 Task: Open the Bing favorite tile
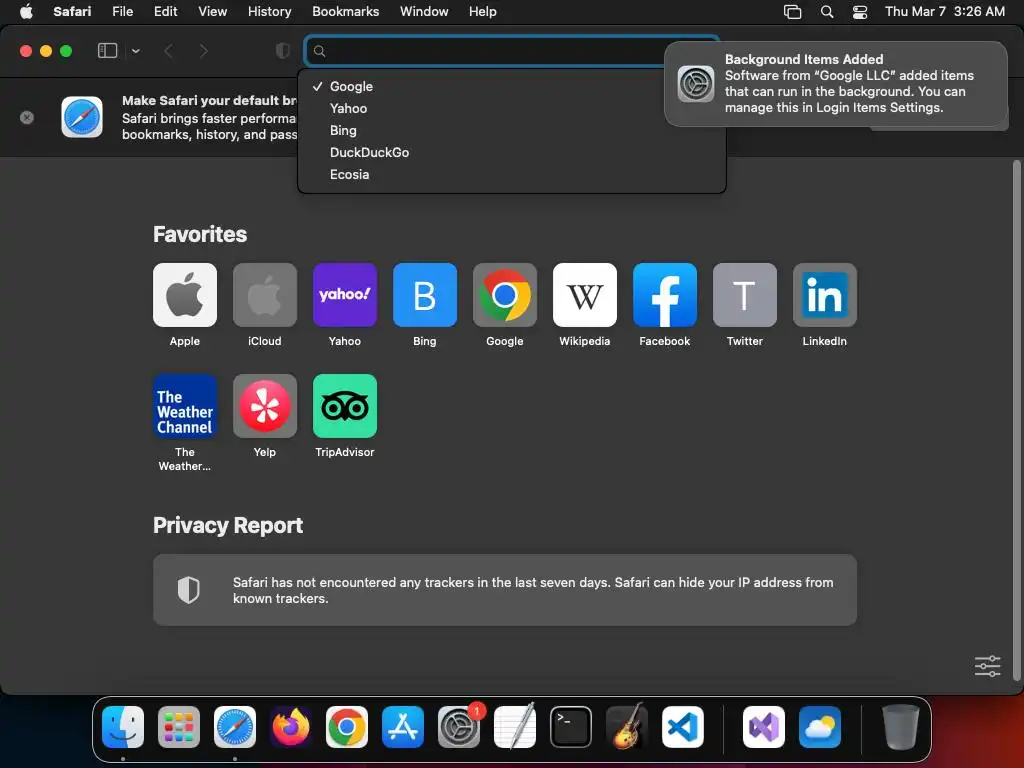click(x=424, y=295)
